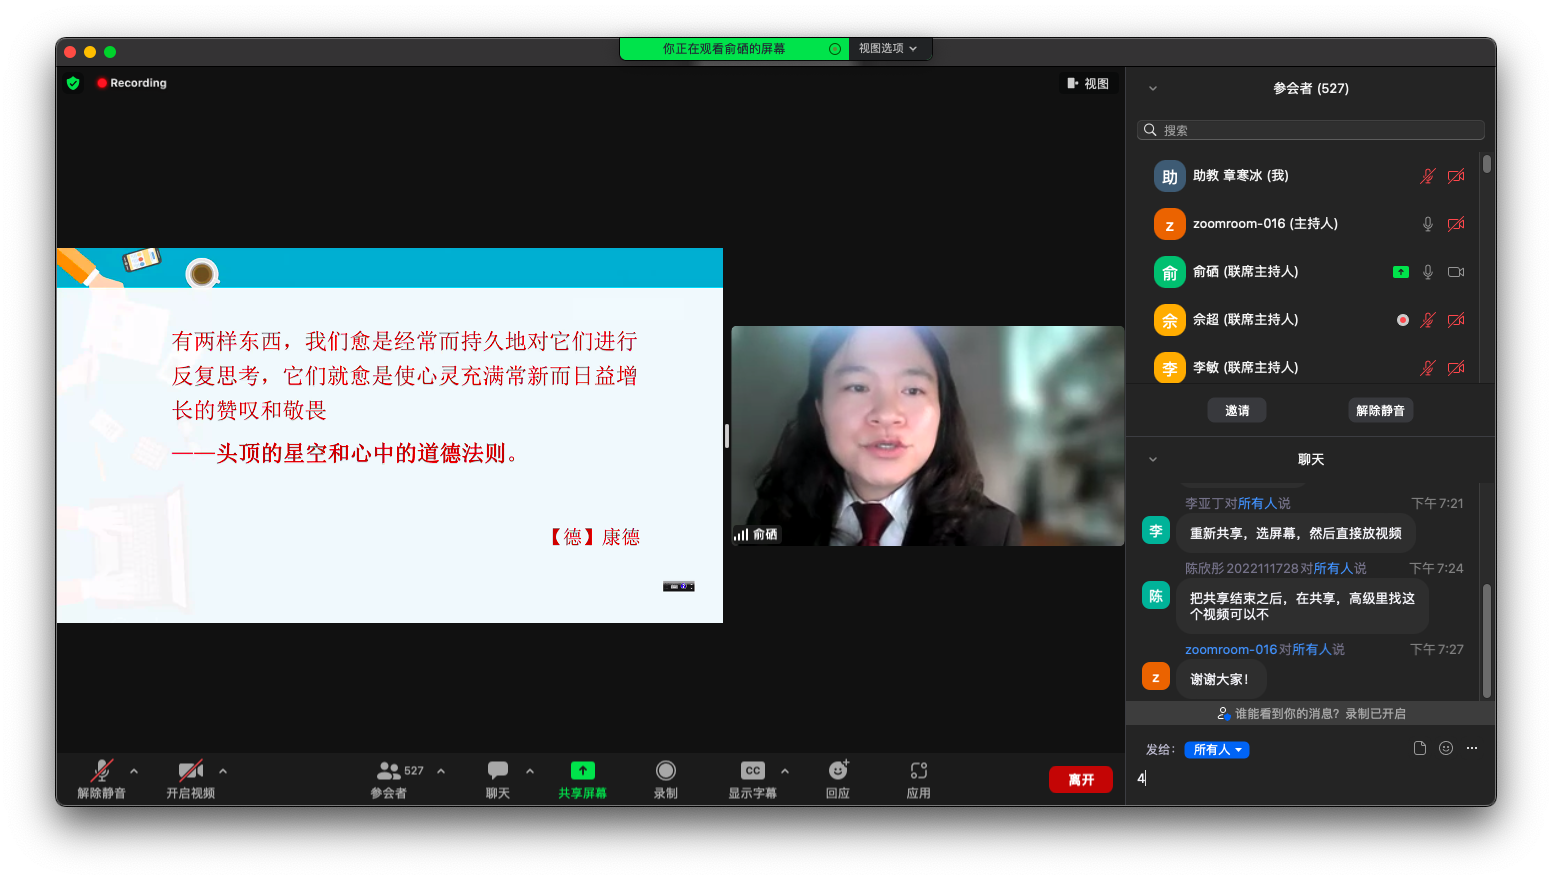Open the 回应 reactions icon
Screen dimensions: 1552x880
point(838,771)
